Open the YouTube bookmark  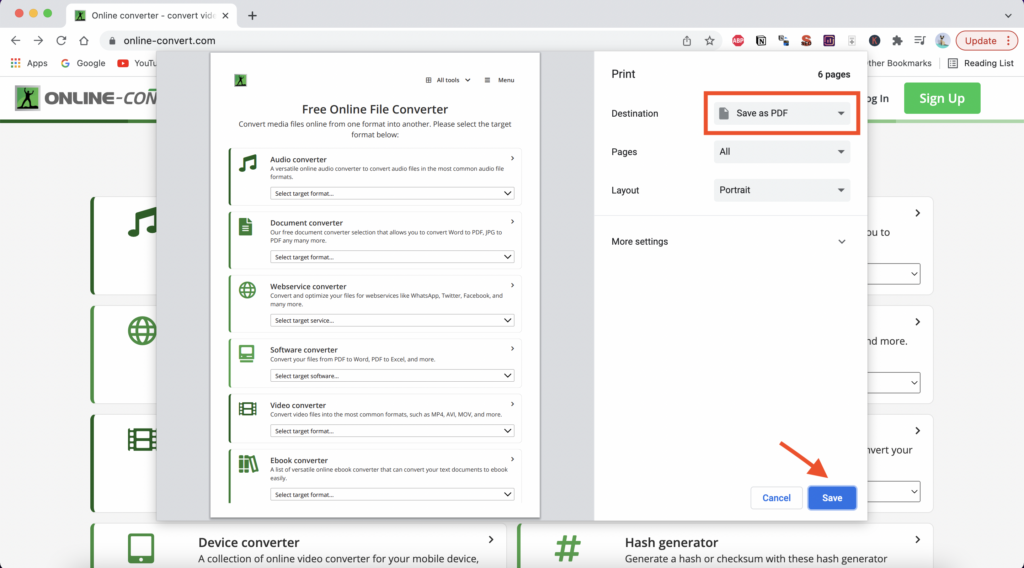tap(136, 63)
